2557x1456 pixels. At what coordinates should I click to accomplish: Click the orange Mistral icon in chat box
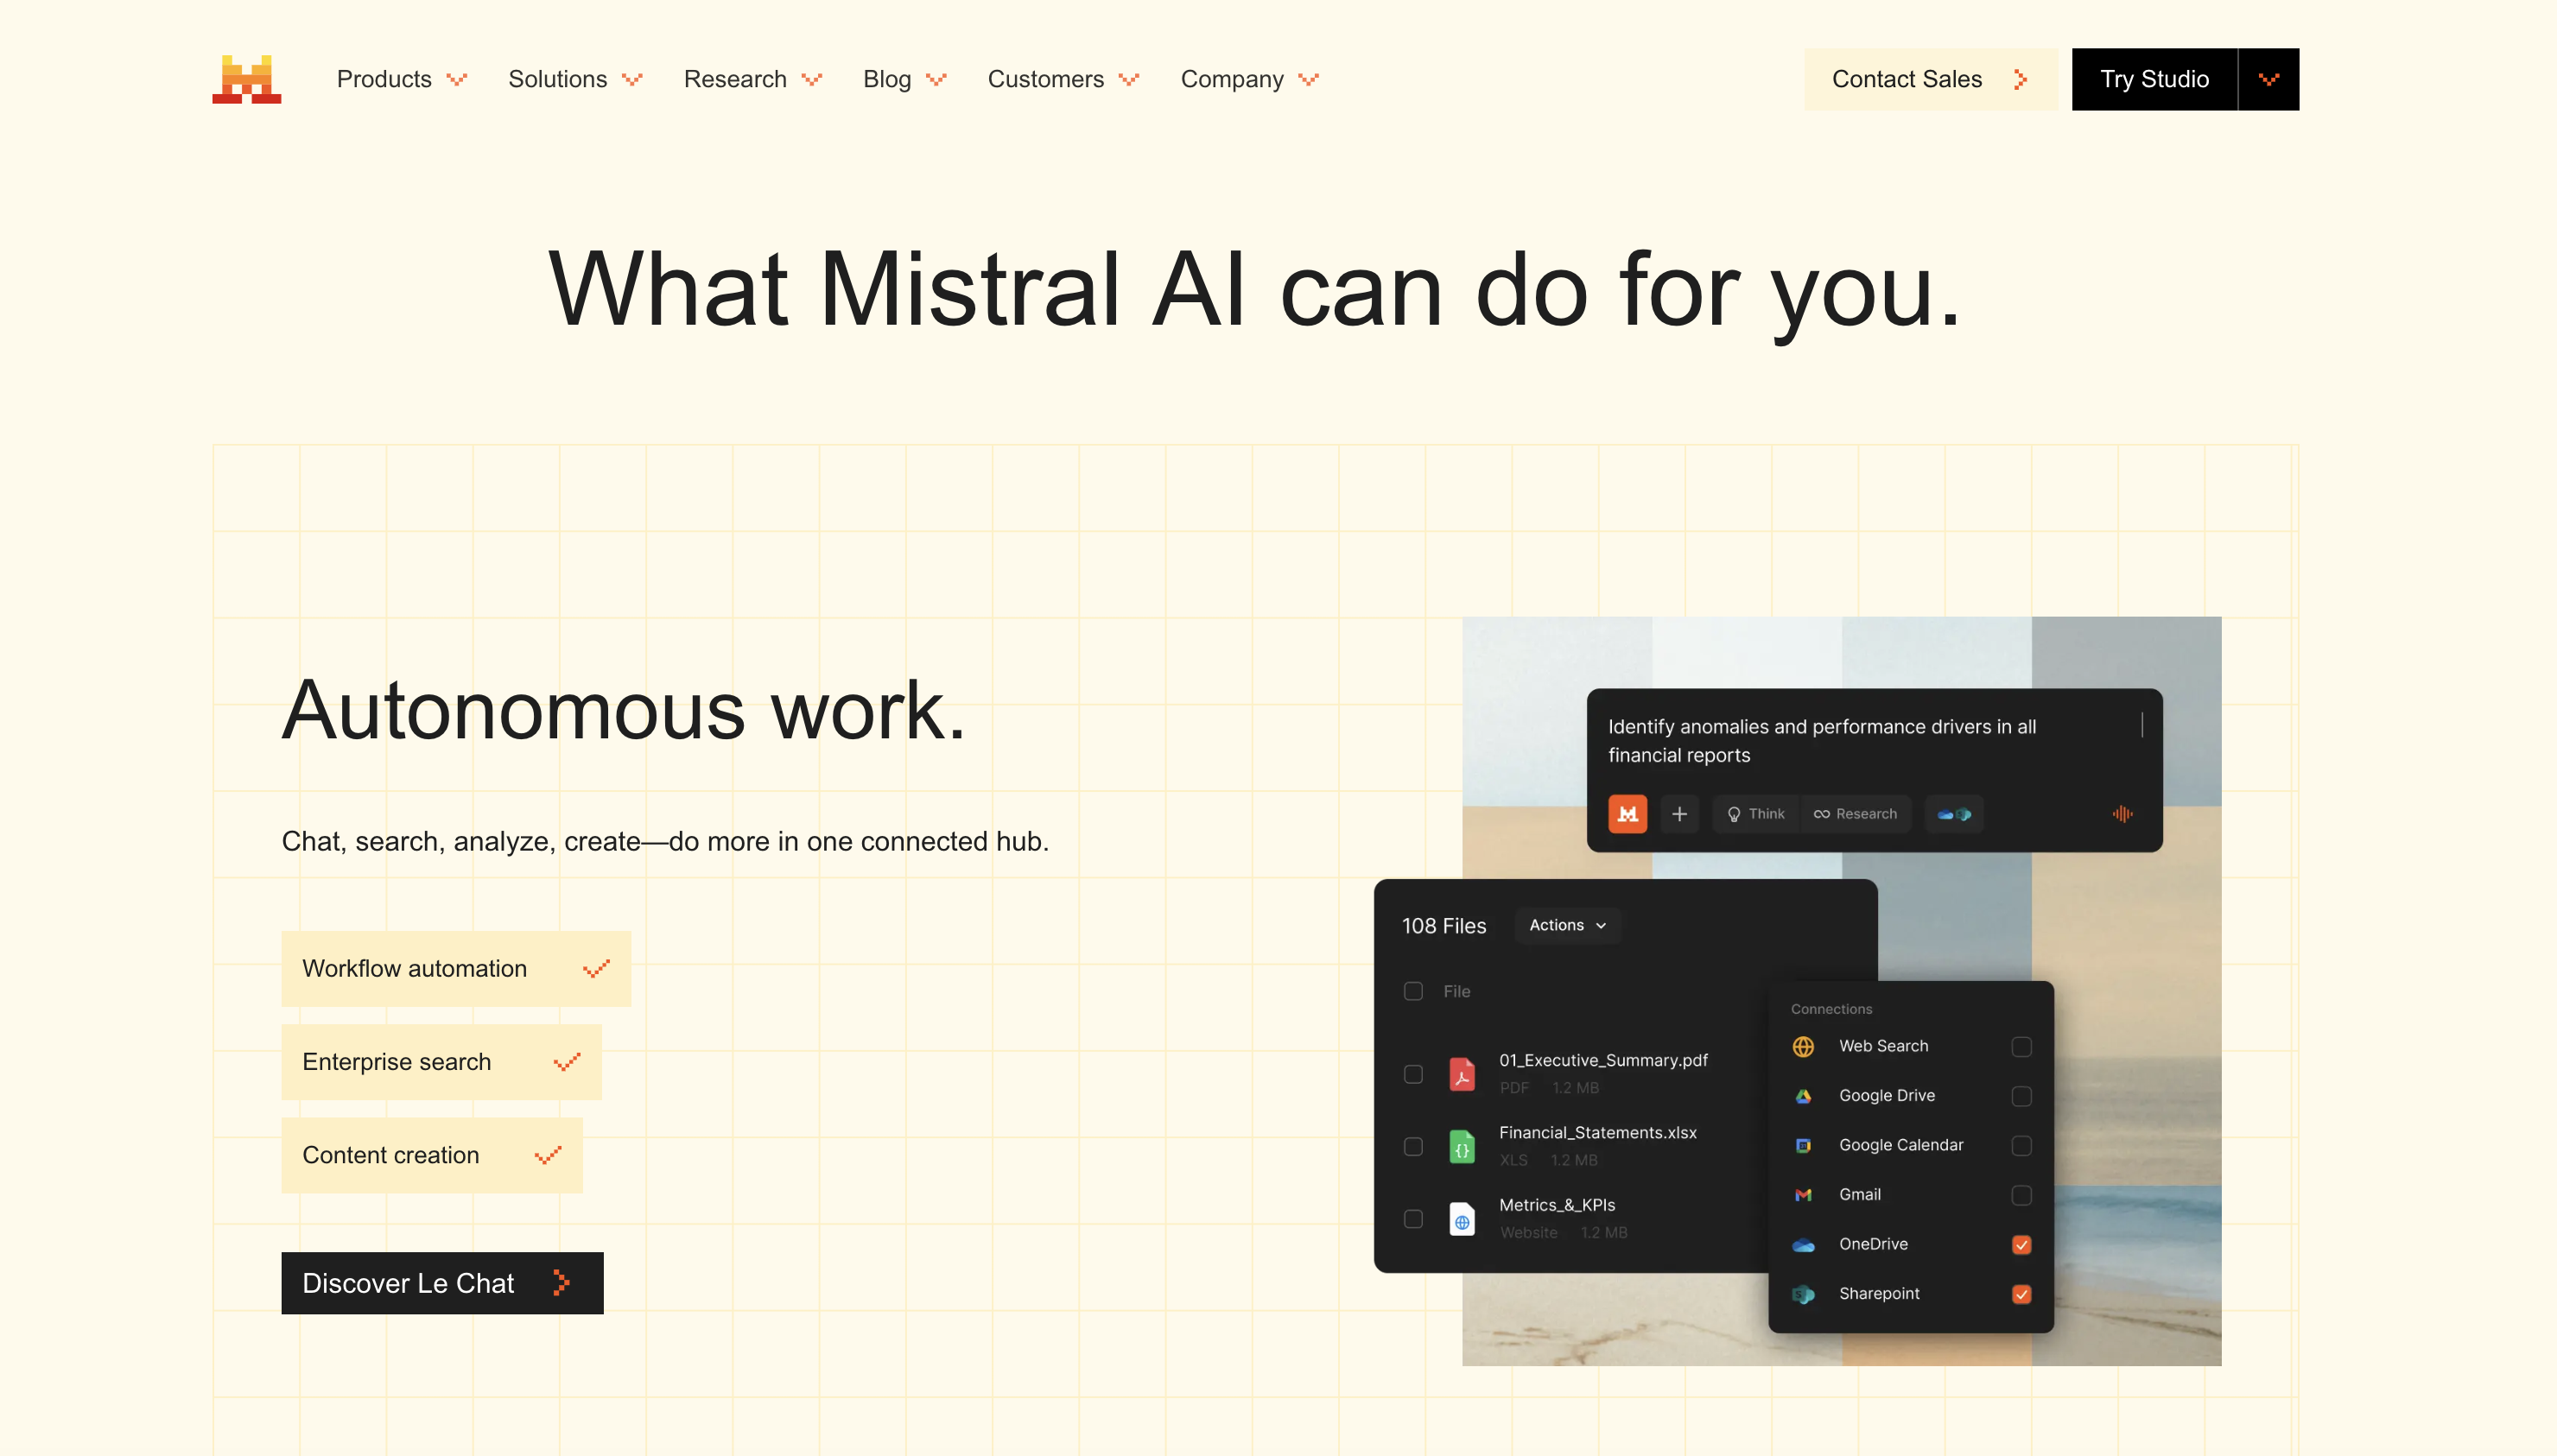click(1627, 813)
